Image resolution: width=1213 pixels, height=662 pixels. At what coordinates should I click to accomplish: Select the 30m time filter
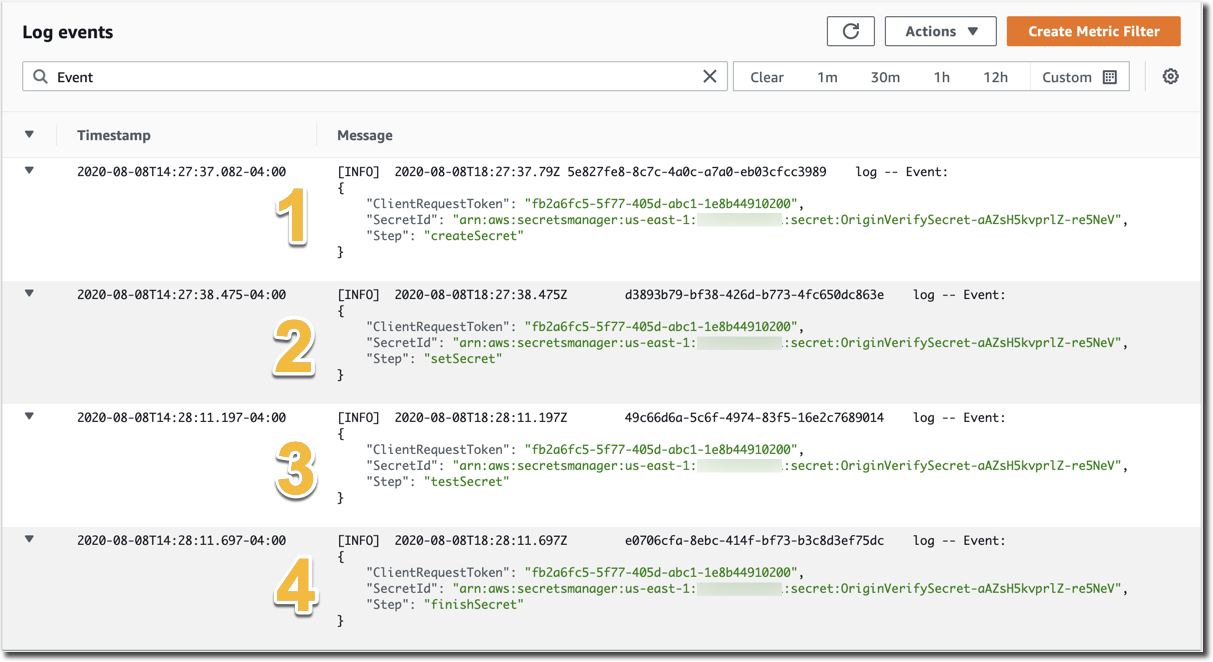point(885,76)
